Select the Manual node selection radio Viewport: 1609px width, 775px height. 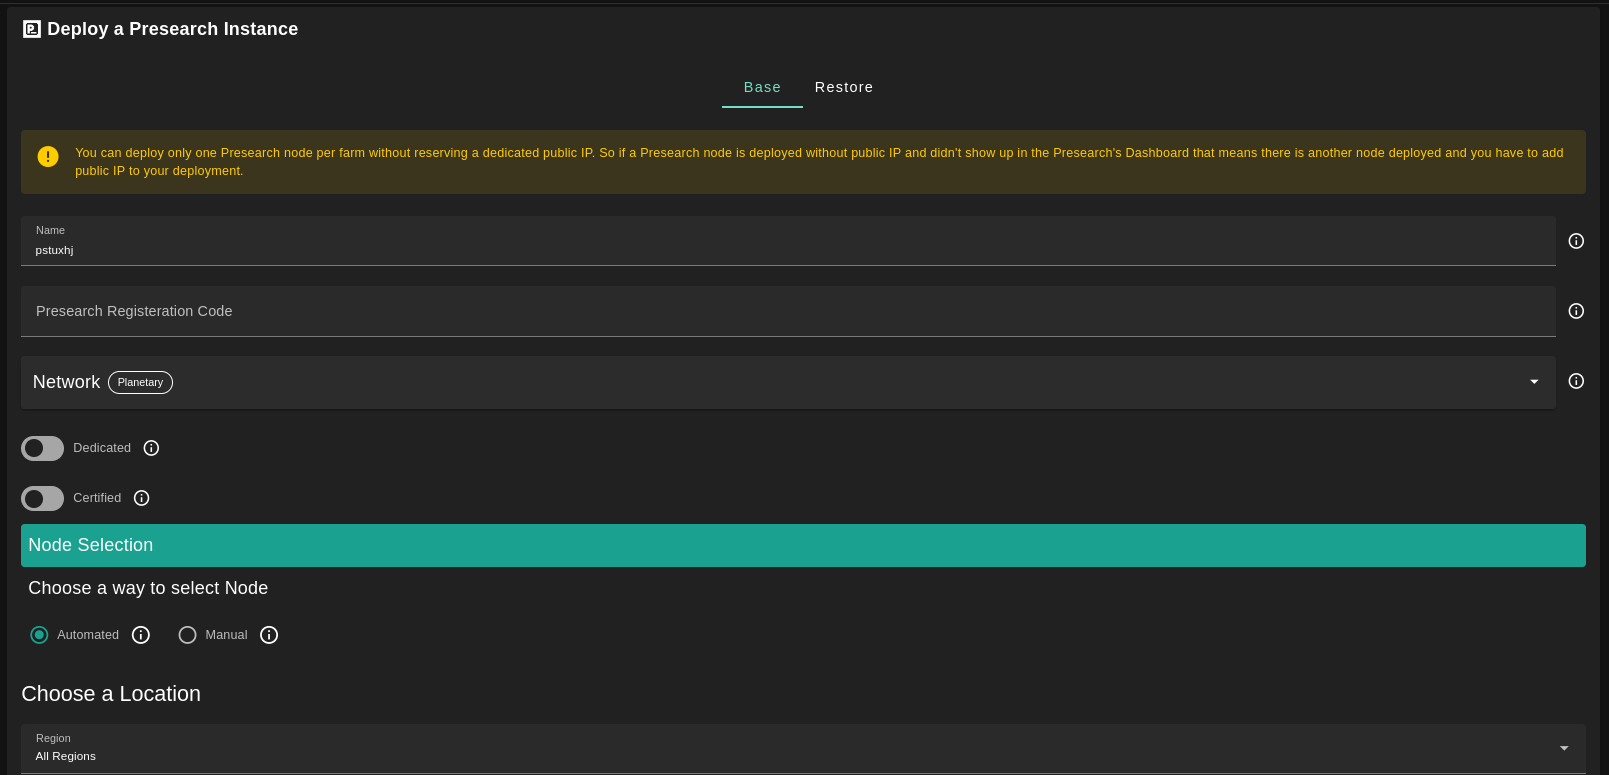pyautogui.click(x=187, y=635)
